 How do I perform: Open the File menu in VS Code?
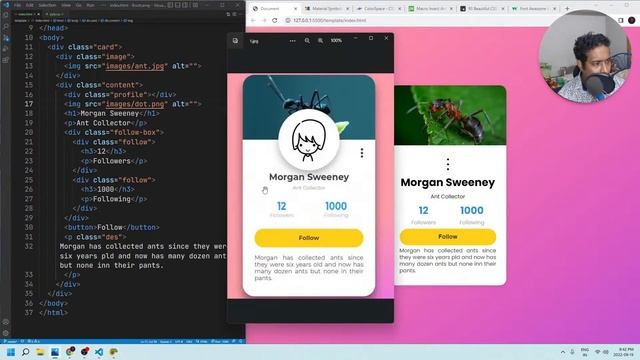17,5
